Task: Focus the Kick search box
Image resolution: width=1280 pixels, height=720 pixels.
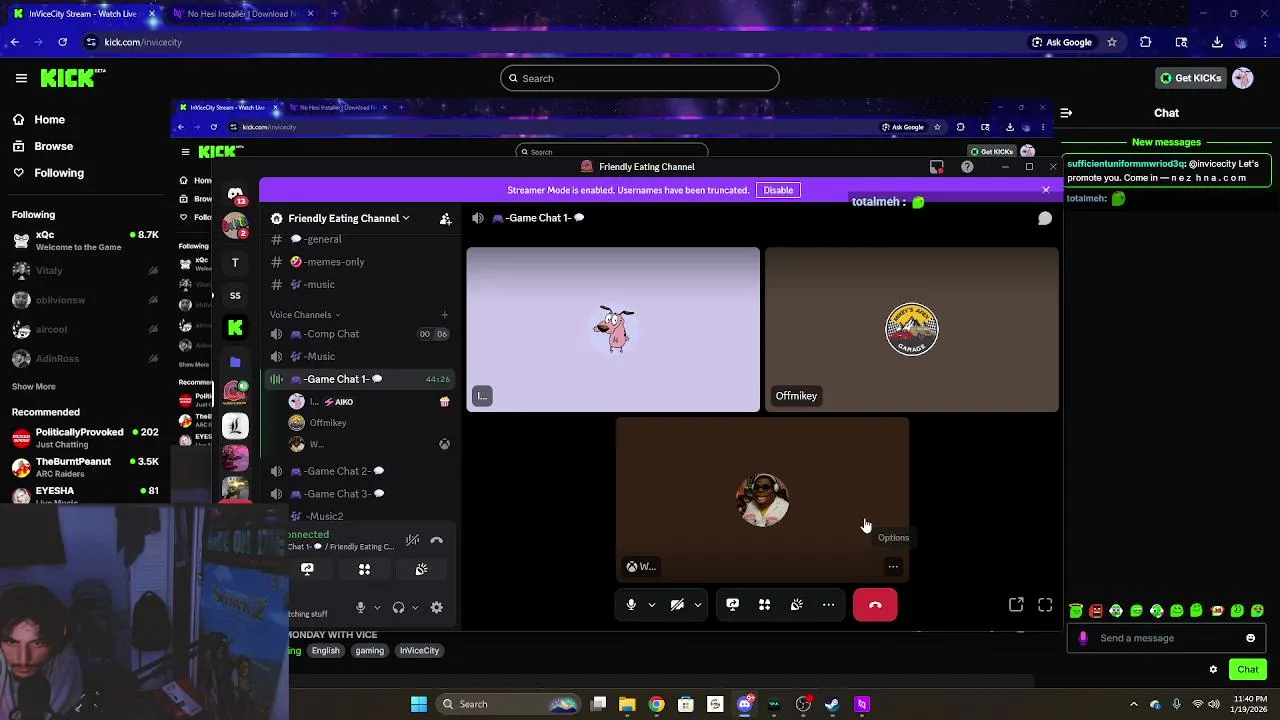Action: coord(640,78)
